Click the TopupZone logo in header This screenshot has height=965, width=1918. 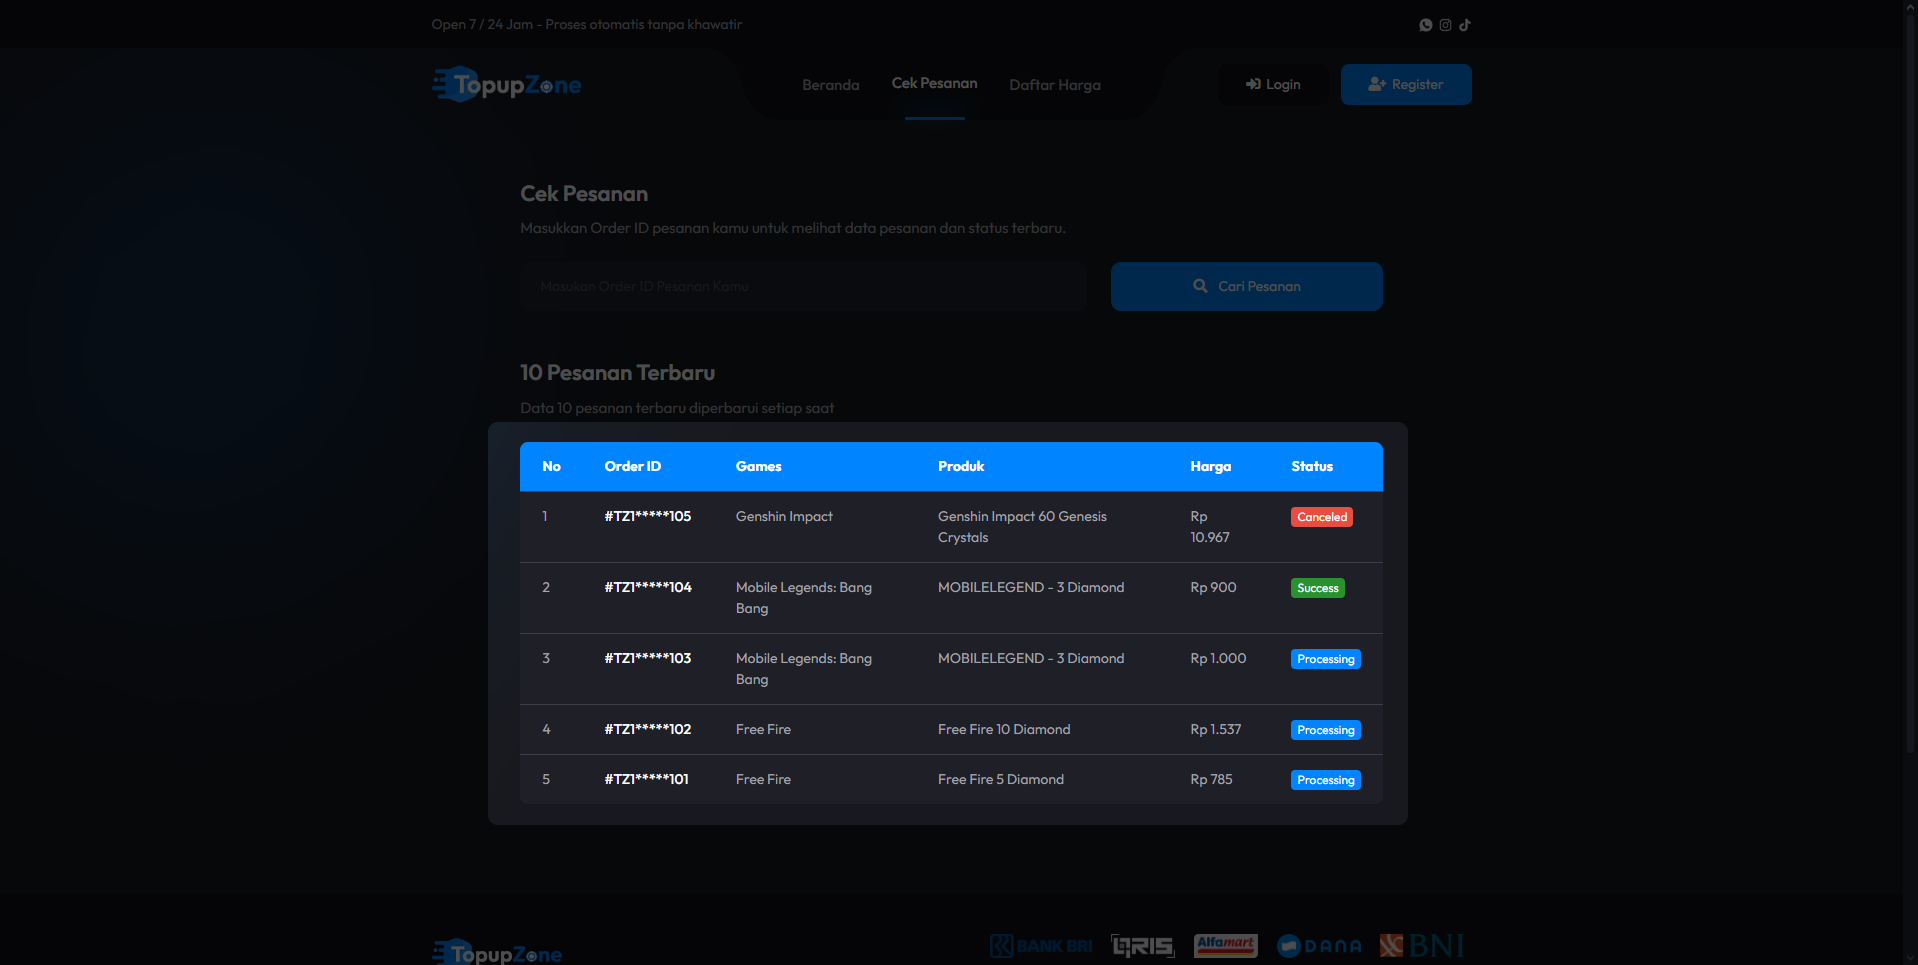tap(507, 85)
